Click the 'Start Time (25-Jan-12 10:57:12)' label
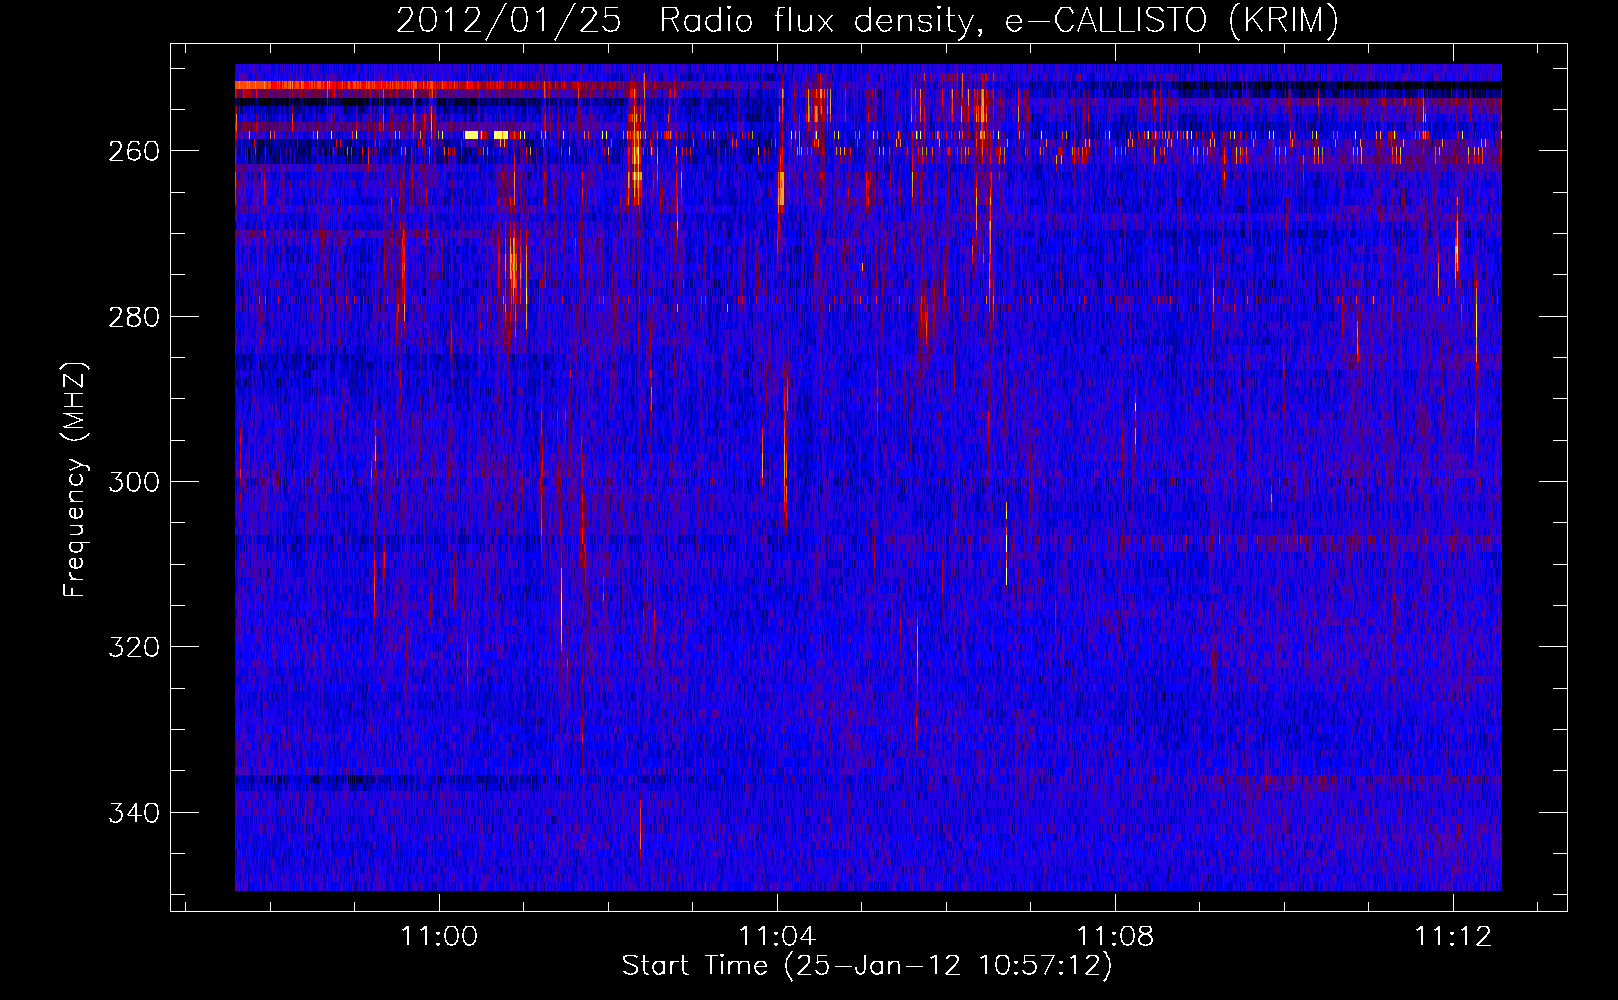This screenshot has width=1618, height=1000. [867, 966]
